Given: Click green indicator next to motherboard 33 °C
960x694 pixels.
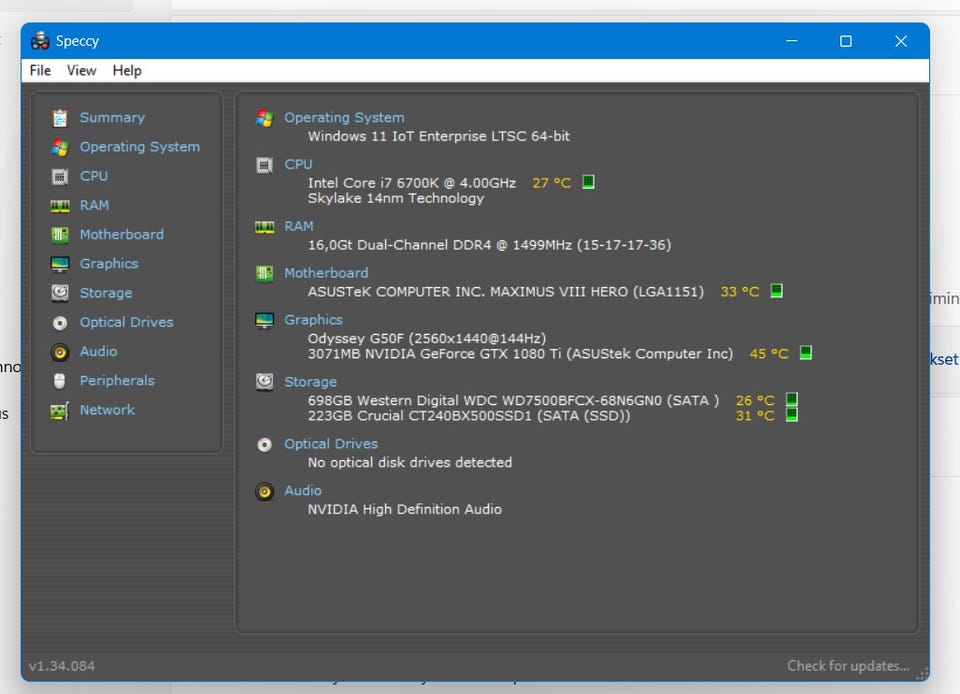Looking at the screenshot, I should (776, 290).
